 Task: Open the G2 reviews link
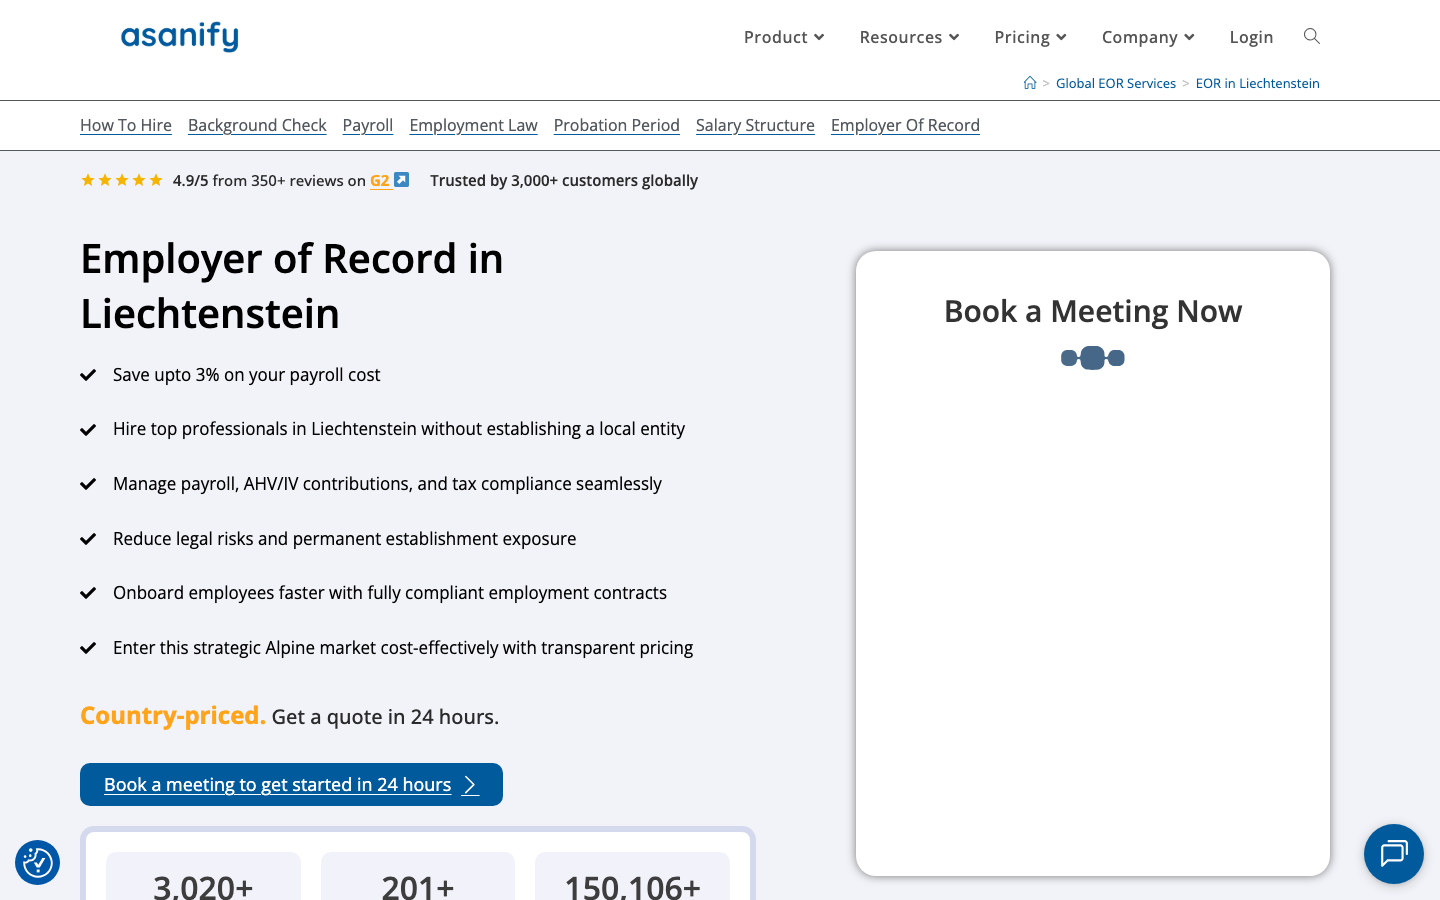(x=380, y=181)
